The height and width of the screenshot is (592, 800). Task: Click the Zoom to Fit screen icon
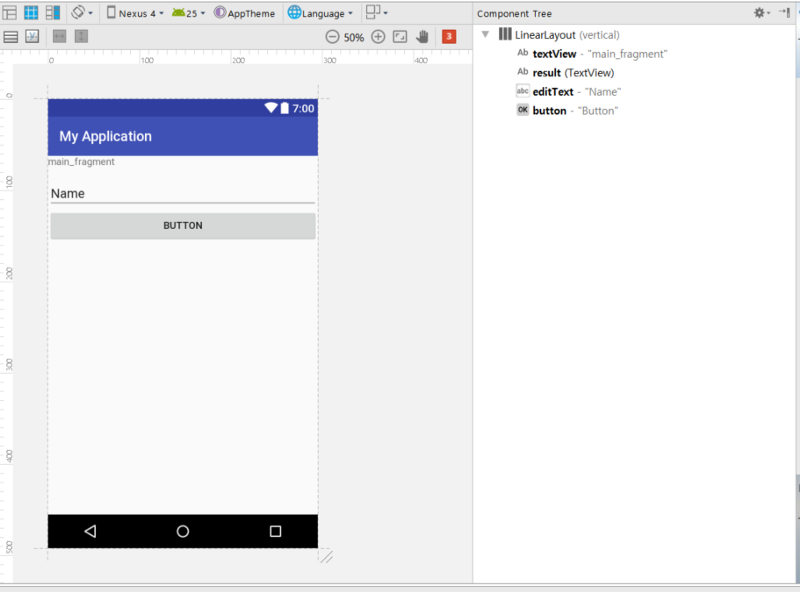(x=400, y=37)
